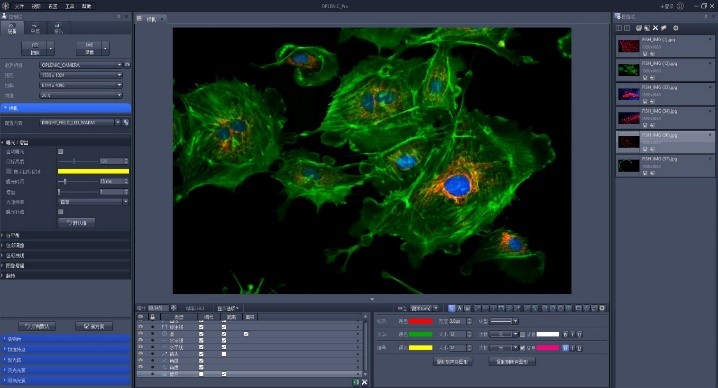Screen dimensions: 718x388
Task: Toggle the first checkbox of the arrow row
Action: (x=201, y=354)
